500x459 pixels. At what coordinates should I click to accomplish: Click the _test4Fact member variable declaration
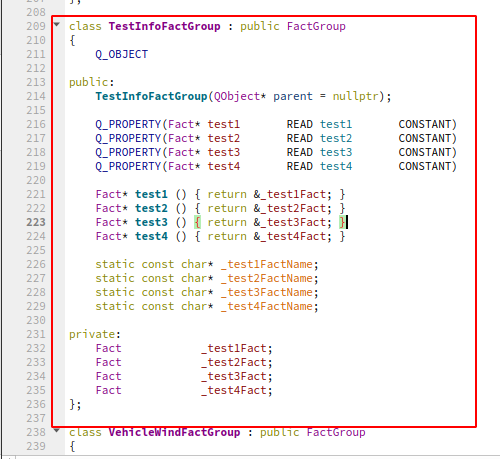[237, 390]
